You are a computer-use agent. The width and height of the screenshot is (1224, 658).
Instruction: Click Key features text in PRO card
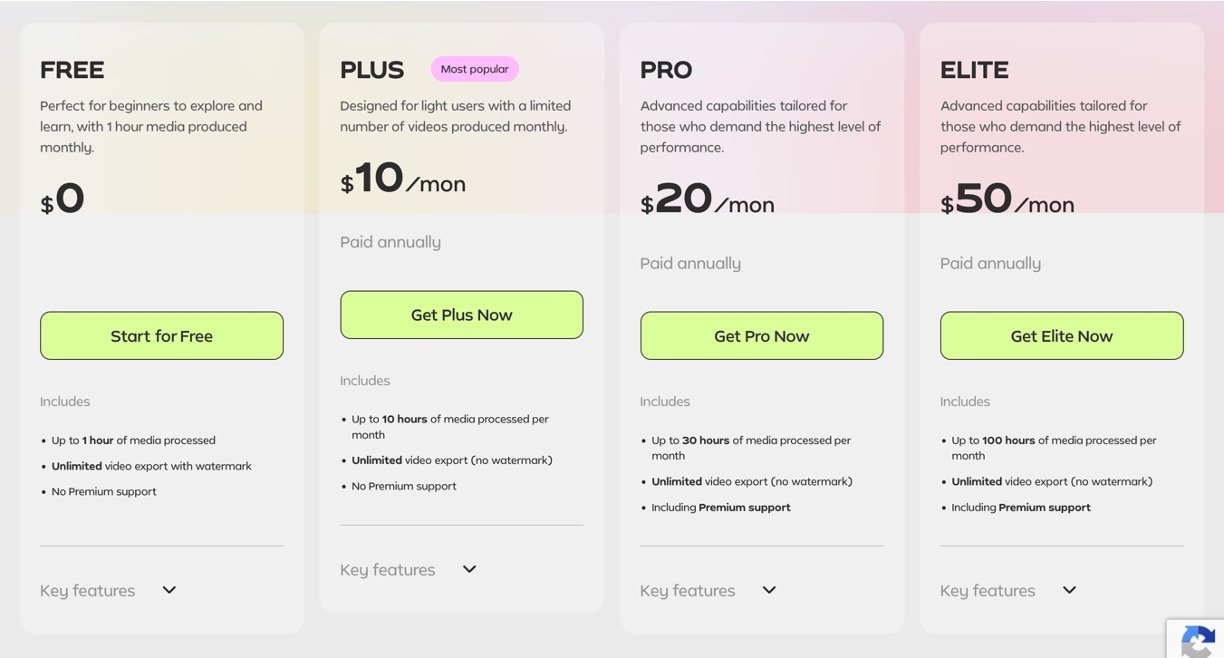tap(688, 591)
